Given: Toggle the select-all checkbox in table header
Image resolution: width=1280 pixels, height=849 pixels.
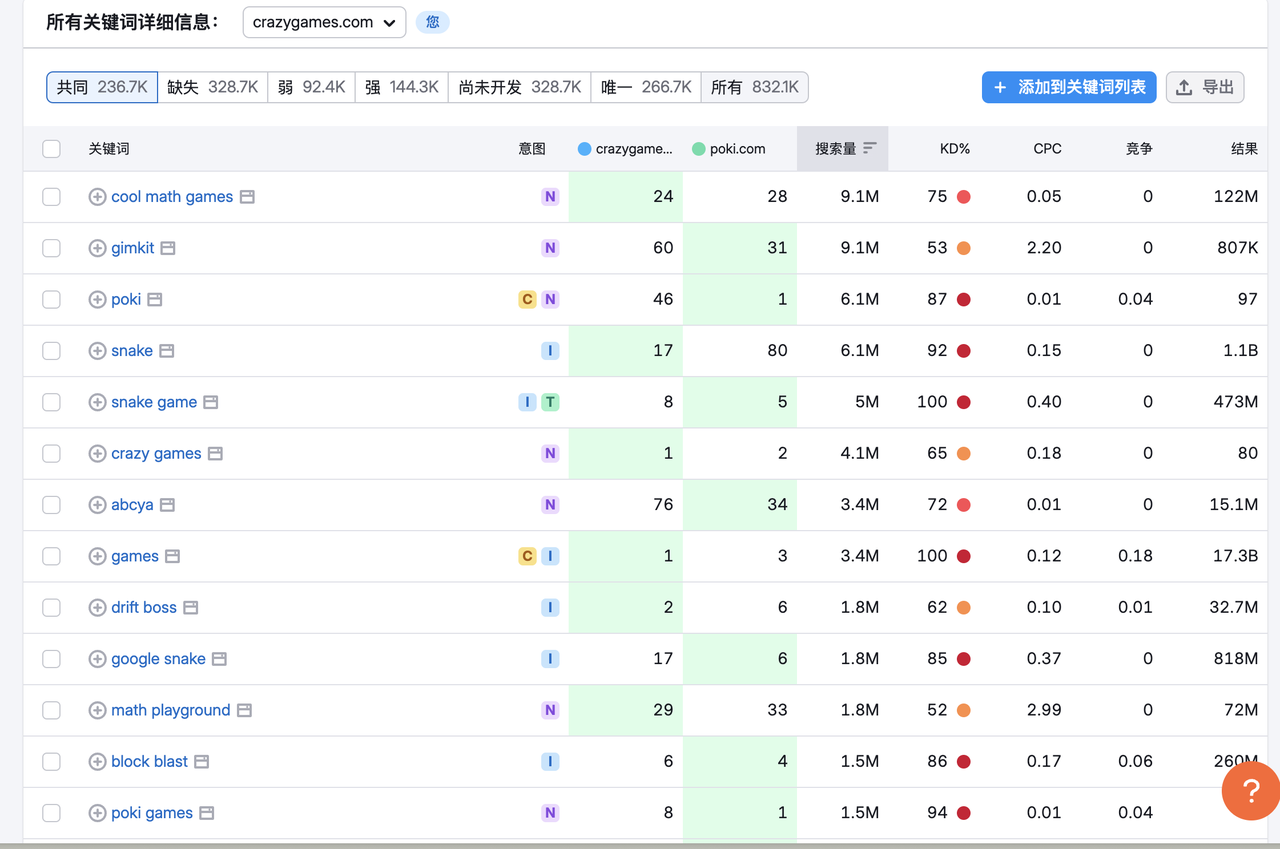Looking at the screenshot, I should (52, 149).
